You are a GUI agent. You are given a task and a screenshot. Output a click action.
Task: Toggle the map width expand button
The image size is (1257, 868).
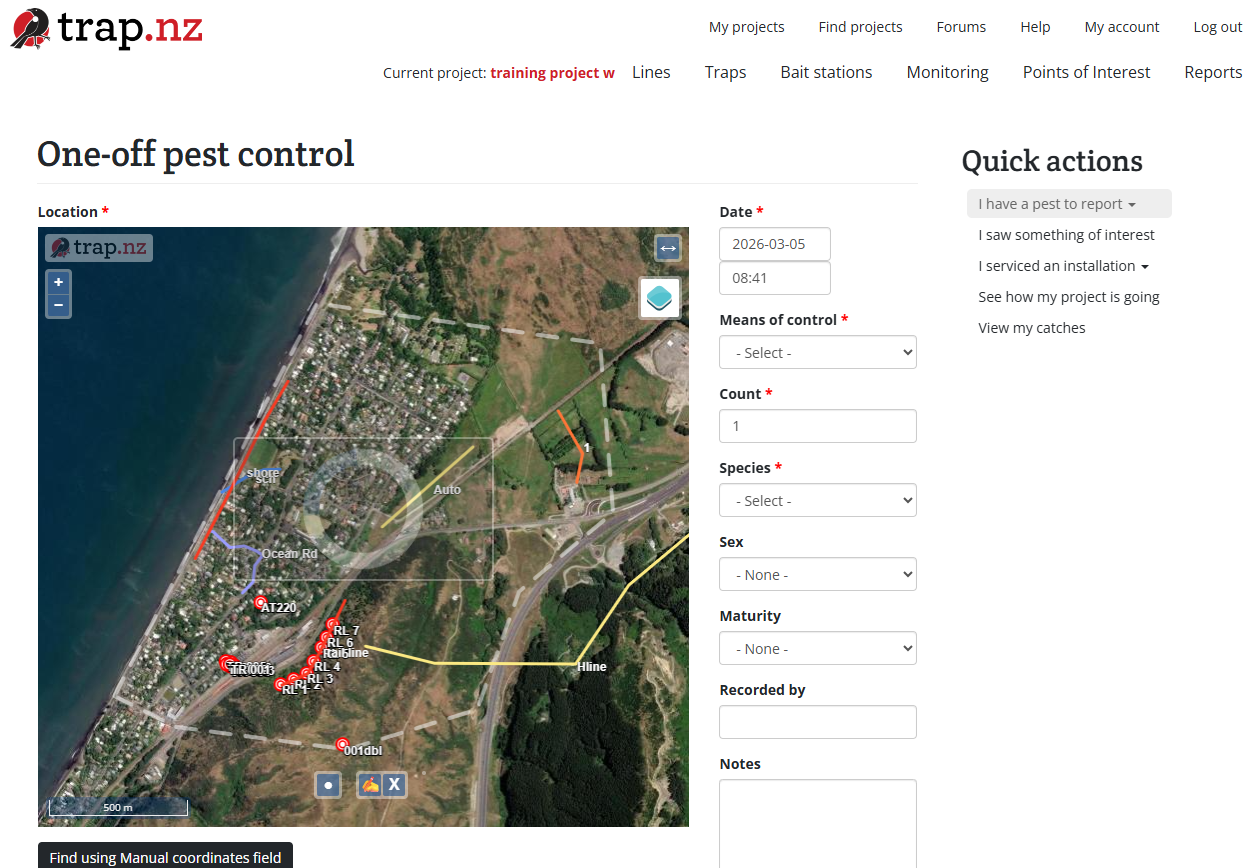(x=668, y=248)
